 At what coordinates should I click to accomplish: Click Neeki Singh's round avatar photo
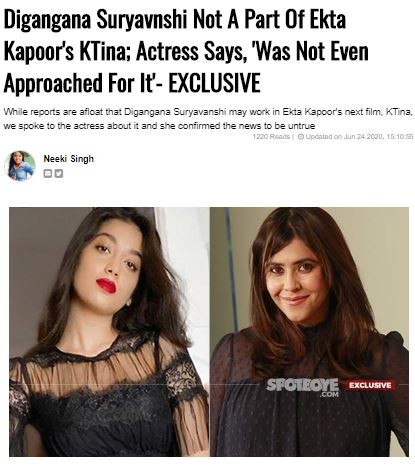coord(21,166)
